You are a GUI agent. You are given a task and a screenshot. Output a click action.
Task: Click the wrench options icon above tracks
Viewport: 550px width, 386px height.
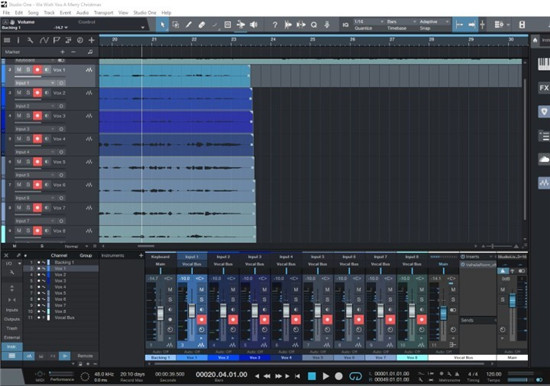[31, 40]
